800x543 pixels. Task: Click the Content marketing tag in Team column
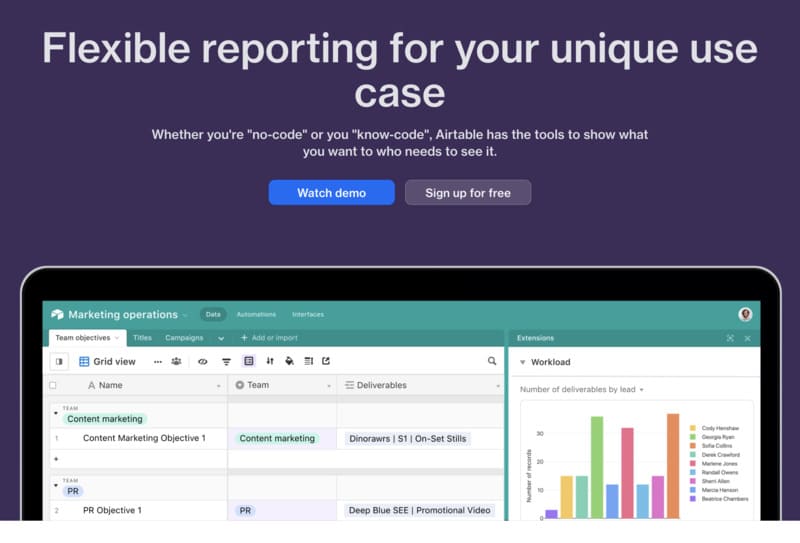[x=277, y=438]
